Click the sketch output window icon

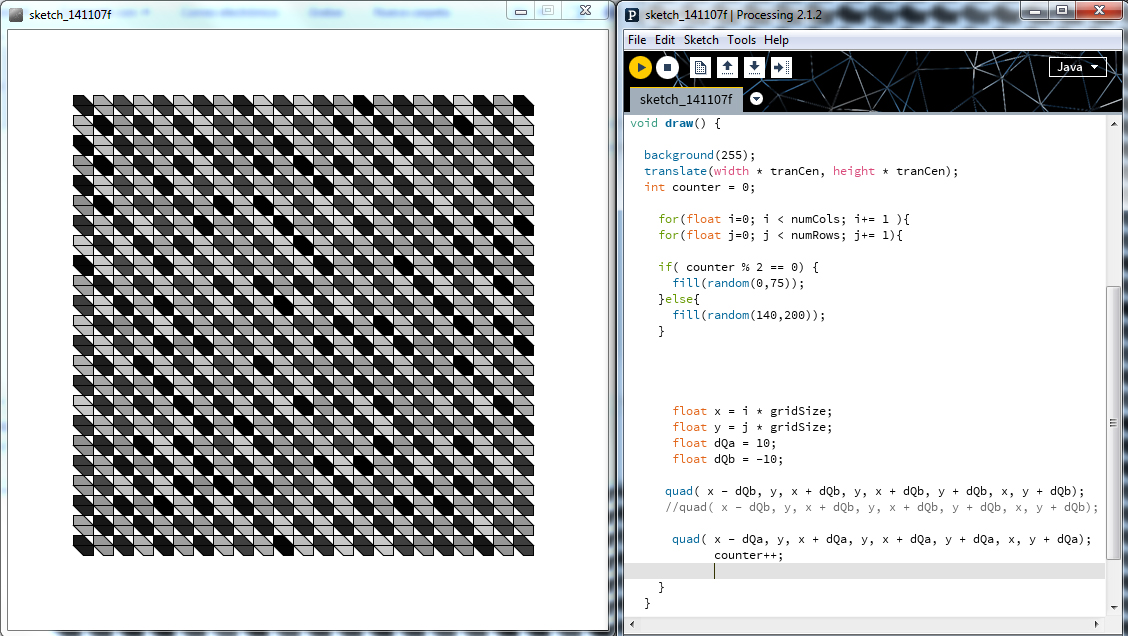(x=16, y=14)
